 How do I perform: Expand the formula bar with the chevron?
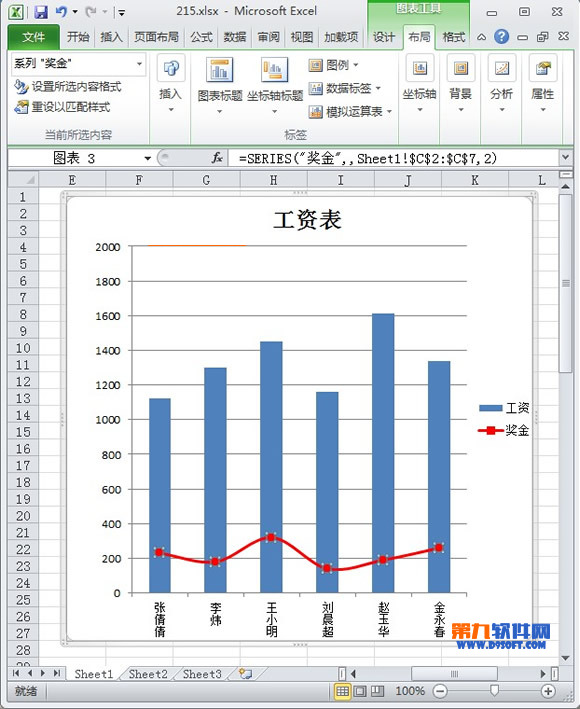click(565, 157)
